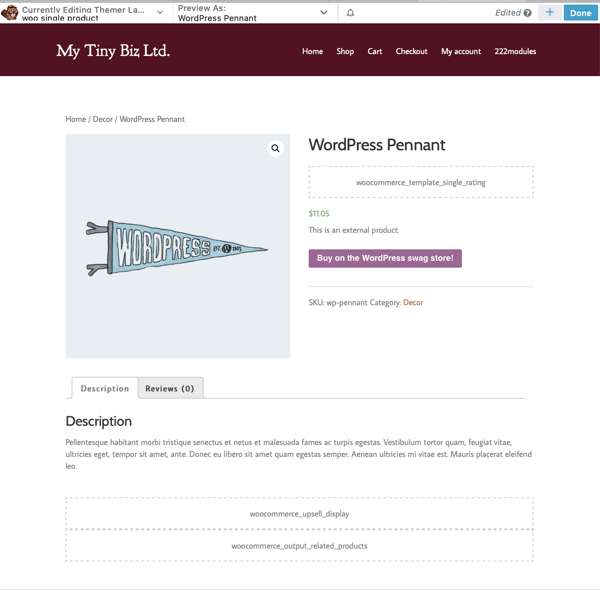Click Buy on the WordPress swag store
This screenshot has width=600, height=594.
click(x=385, y=258)
